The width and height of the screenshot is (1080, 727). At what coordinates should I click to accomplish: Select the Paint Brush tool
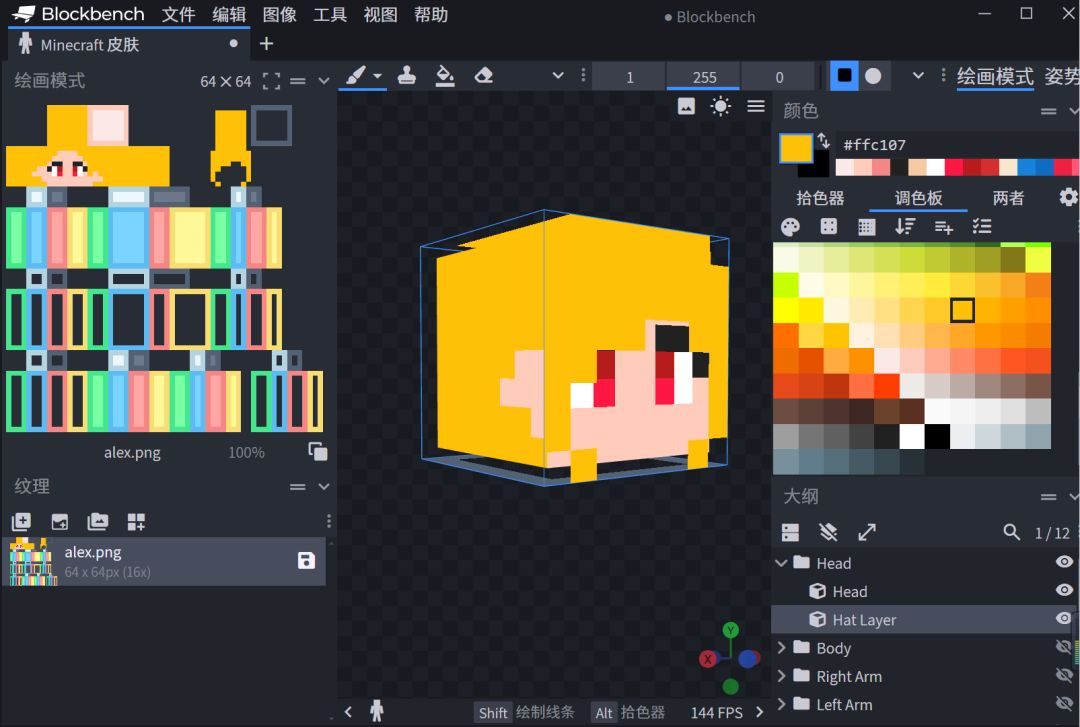pos(354,76)
